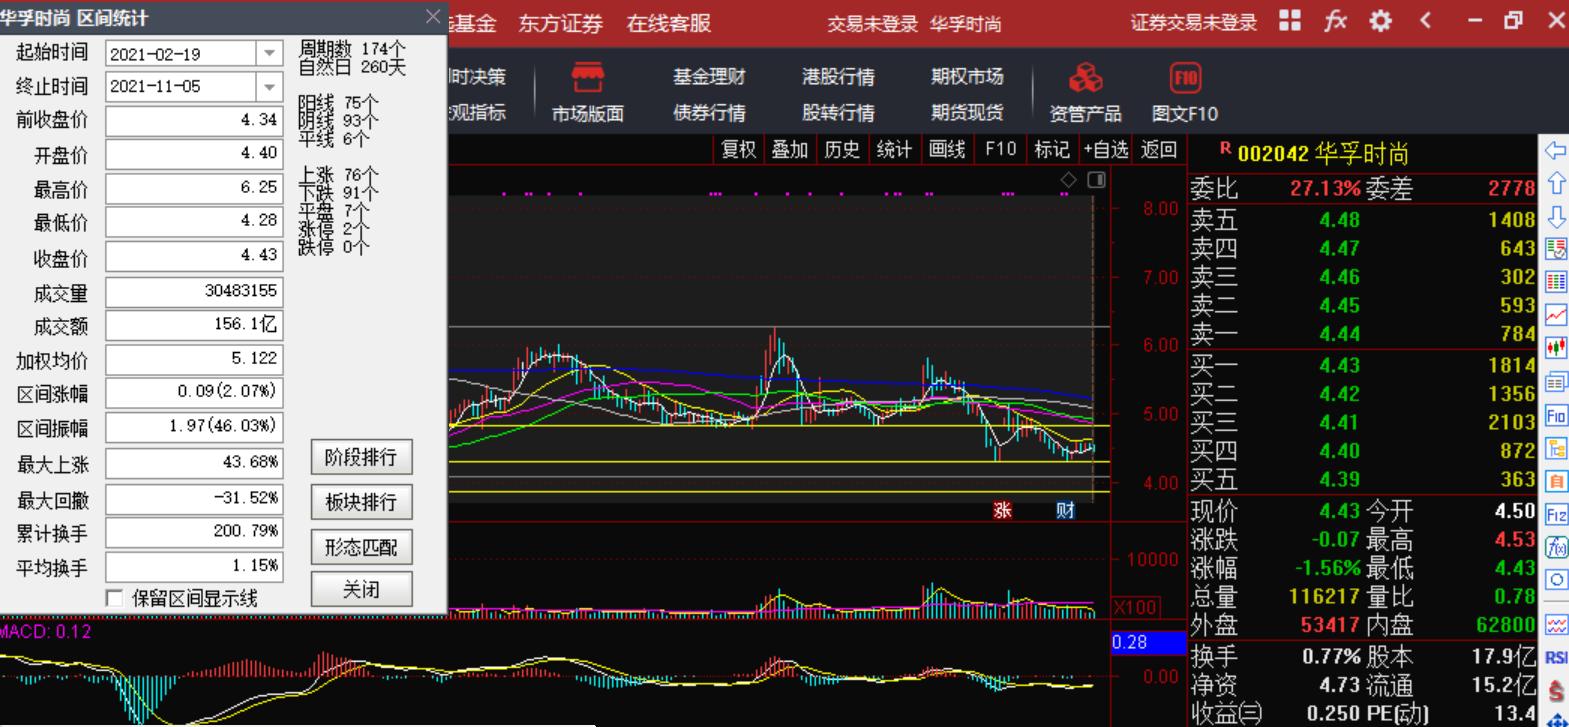Click the diamond marker above chart
1569x727 pixels.
[x=1068, y=180]
